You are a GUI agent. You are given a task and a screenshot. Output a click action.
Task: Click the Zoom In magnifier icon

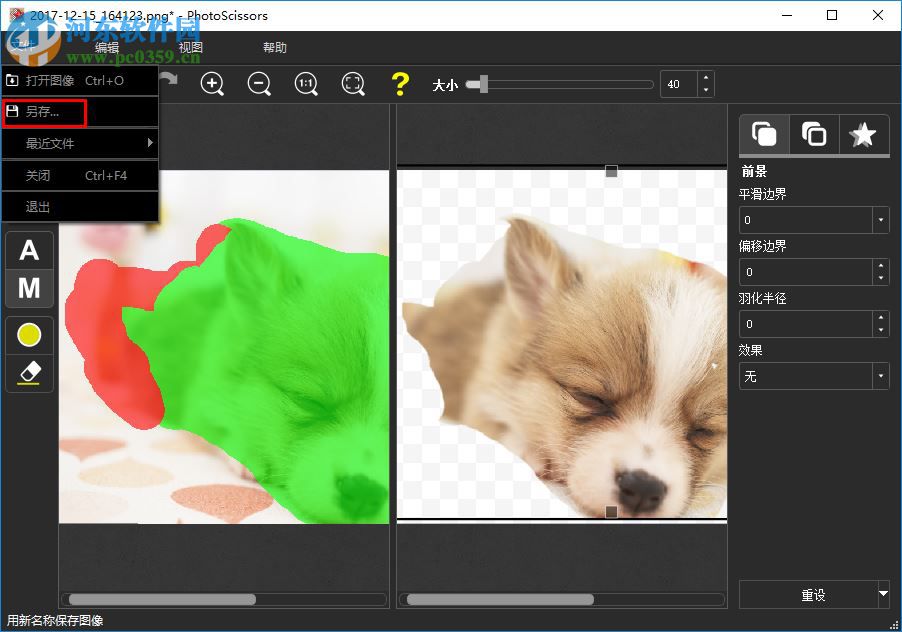(212, 84)
